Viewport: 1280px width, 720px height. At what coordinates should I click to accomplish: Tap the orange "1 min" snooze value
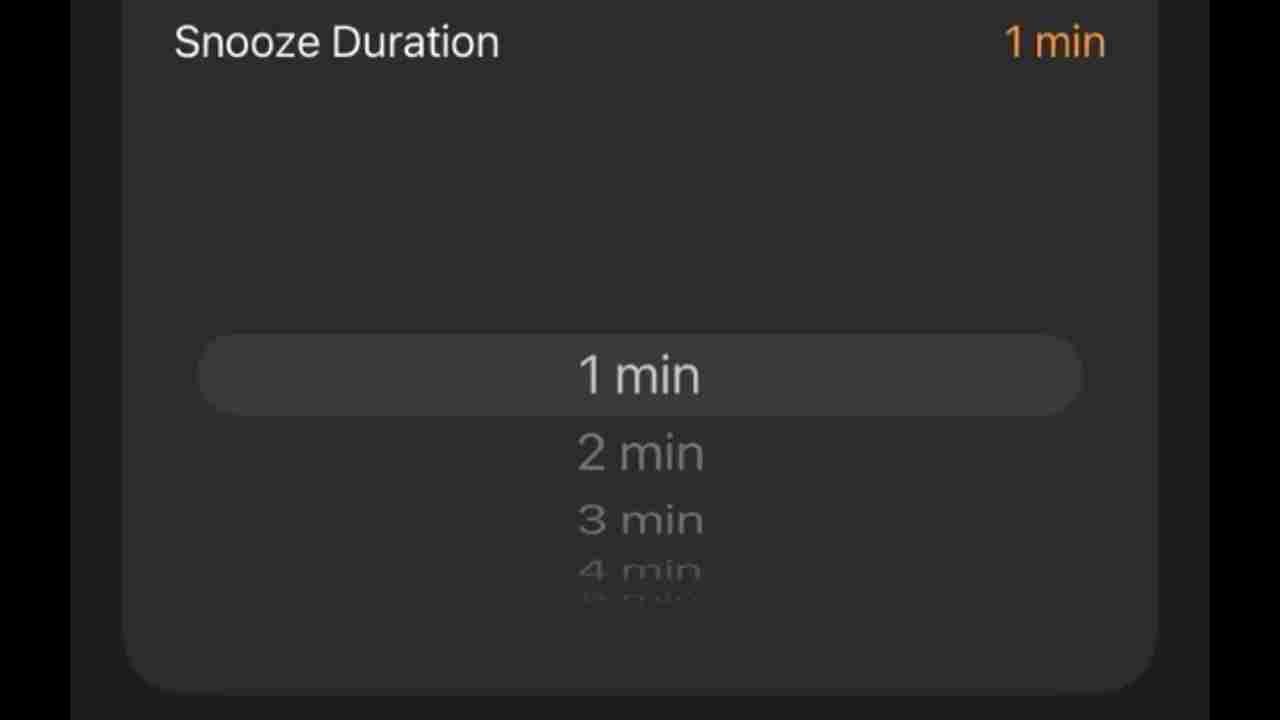(1054, 43)
